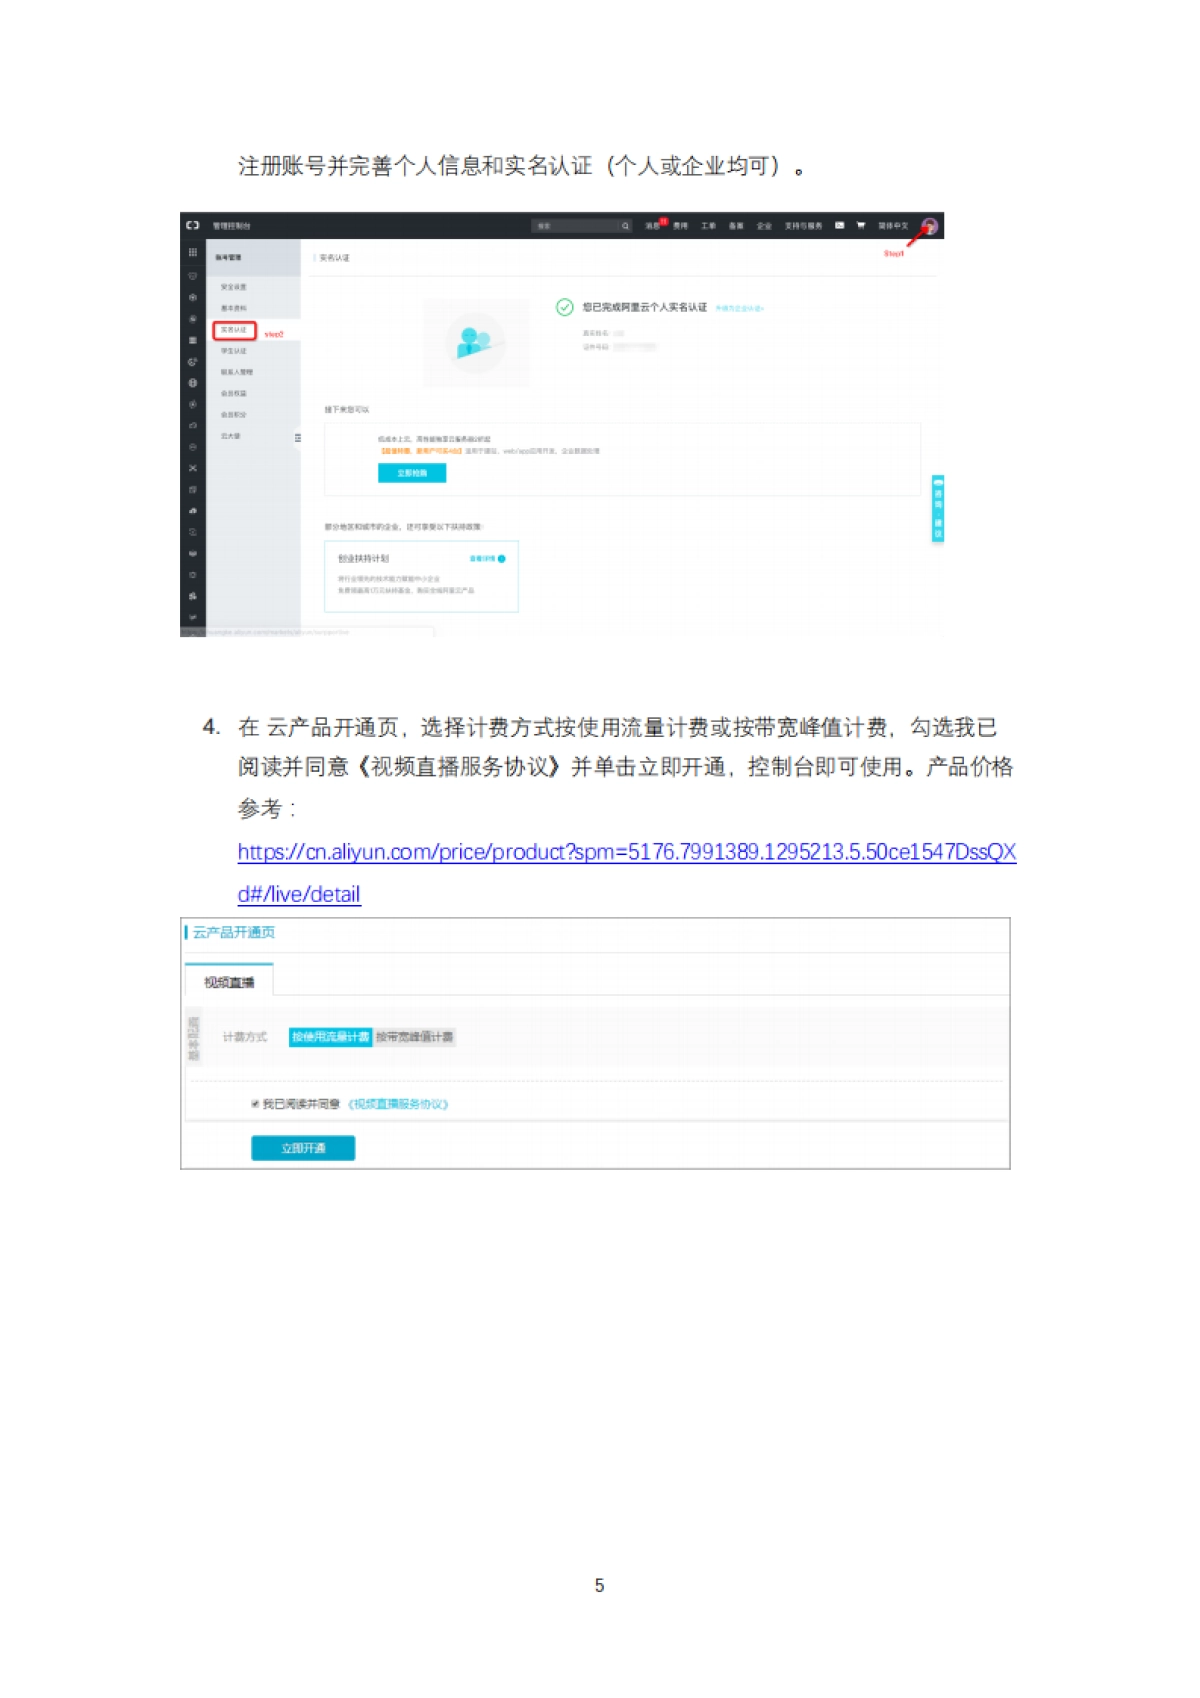Open 管理控制台 in the header
Viewport: 1200px width, 1698px height.
[x=232, y=226]
